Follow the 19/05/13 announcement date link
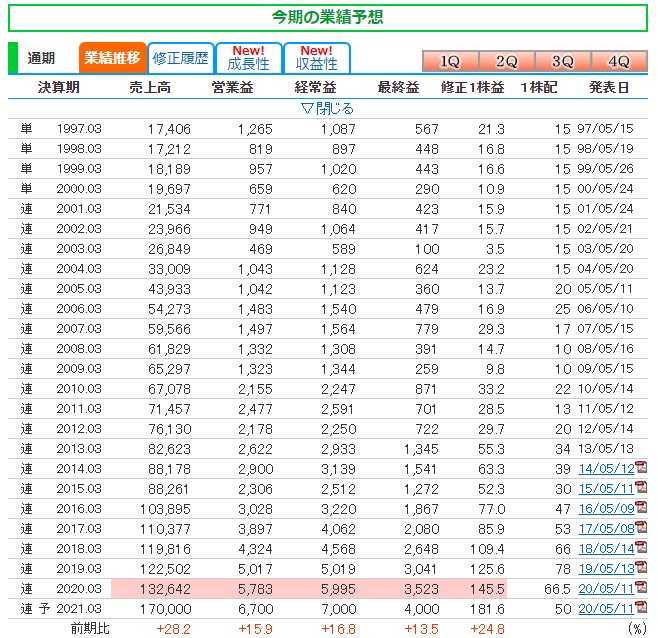This screenshot has height=638, width=658. point(606,568)
